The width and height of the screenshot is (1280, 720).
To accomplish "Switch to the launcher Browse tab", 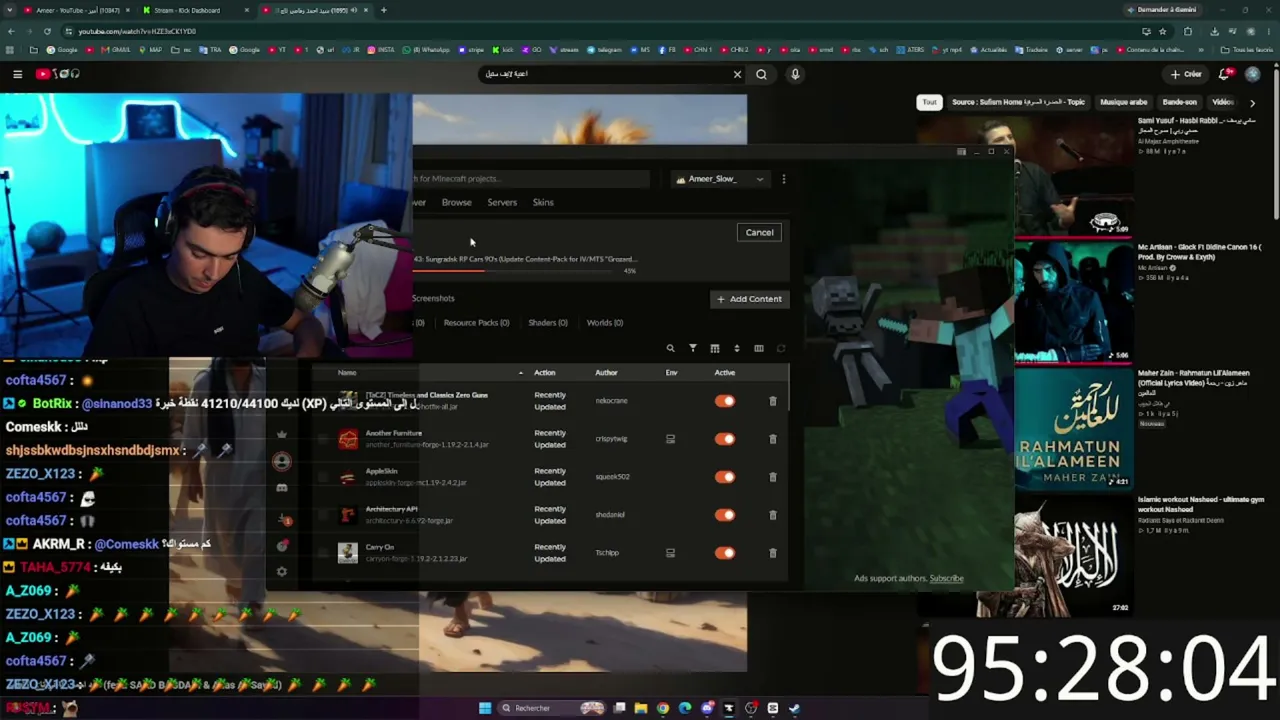I will [457, 203].
